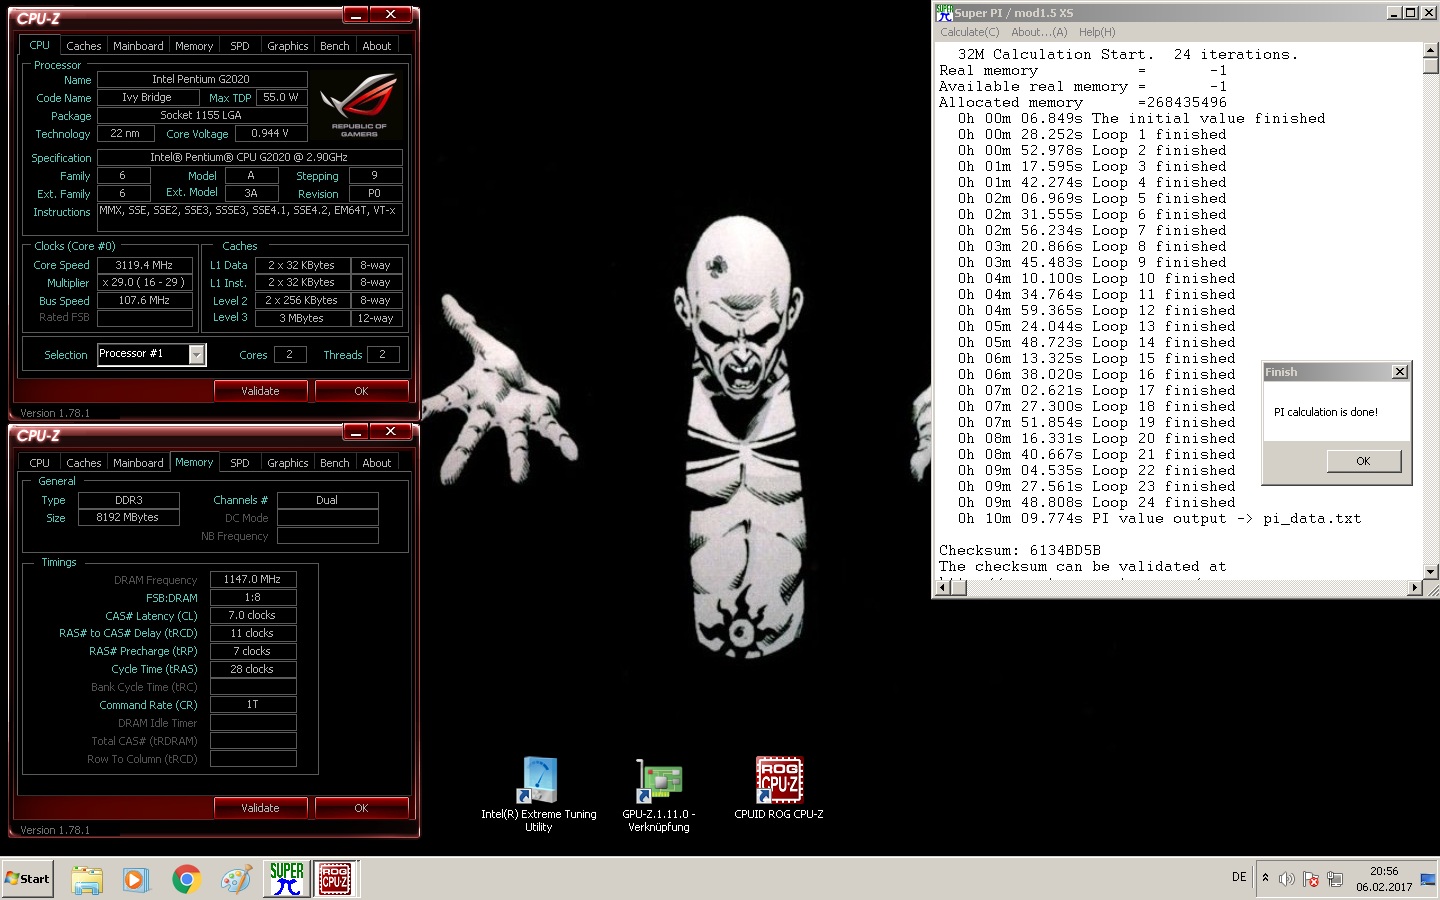Open GPU-Z 1.11.0 desktop shortcut

tap(659, 794)
